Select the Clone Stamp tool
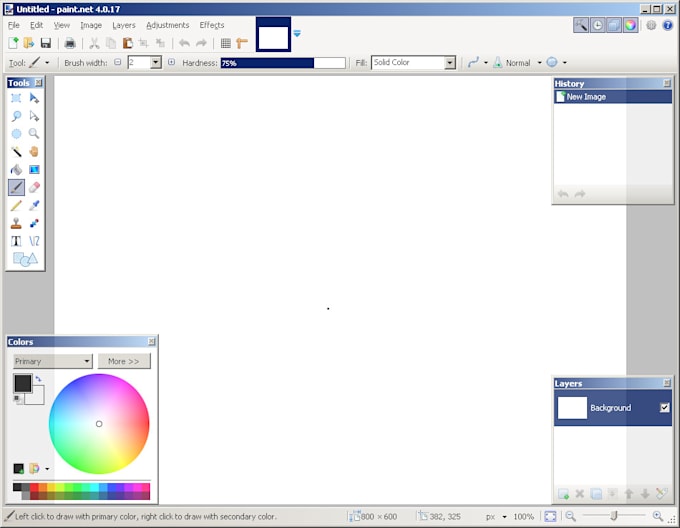The width and height of the screenshot is (680, 528). [16, 223]
